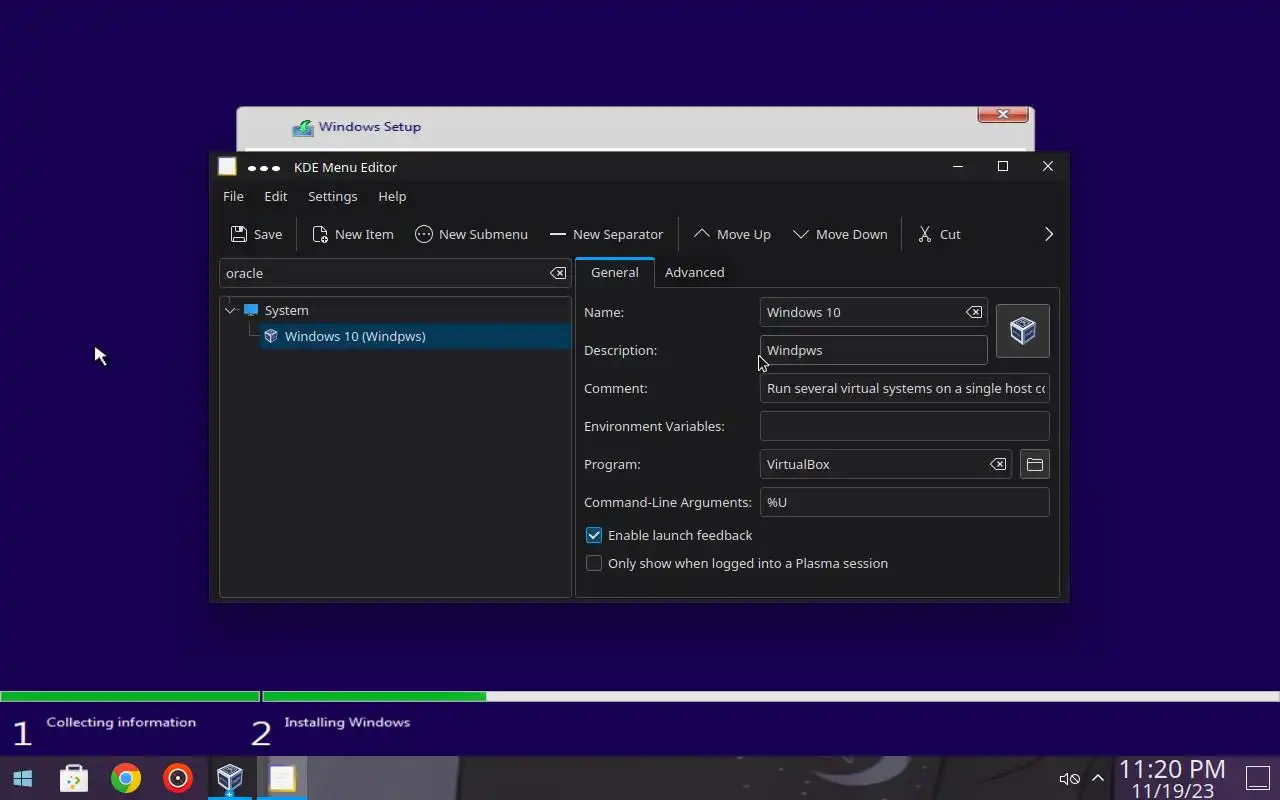Click the muted volume tray icon
This screenshot has height=800, width=1280.
(x=1069, y=779)
